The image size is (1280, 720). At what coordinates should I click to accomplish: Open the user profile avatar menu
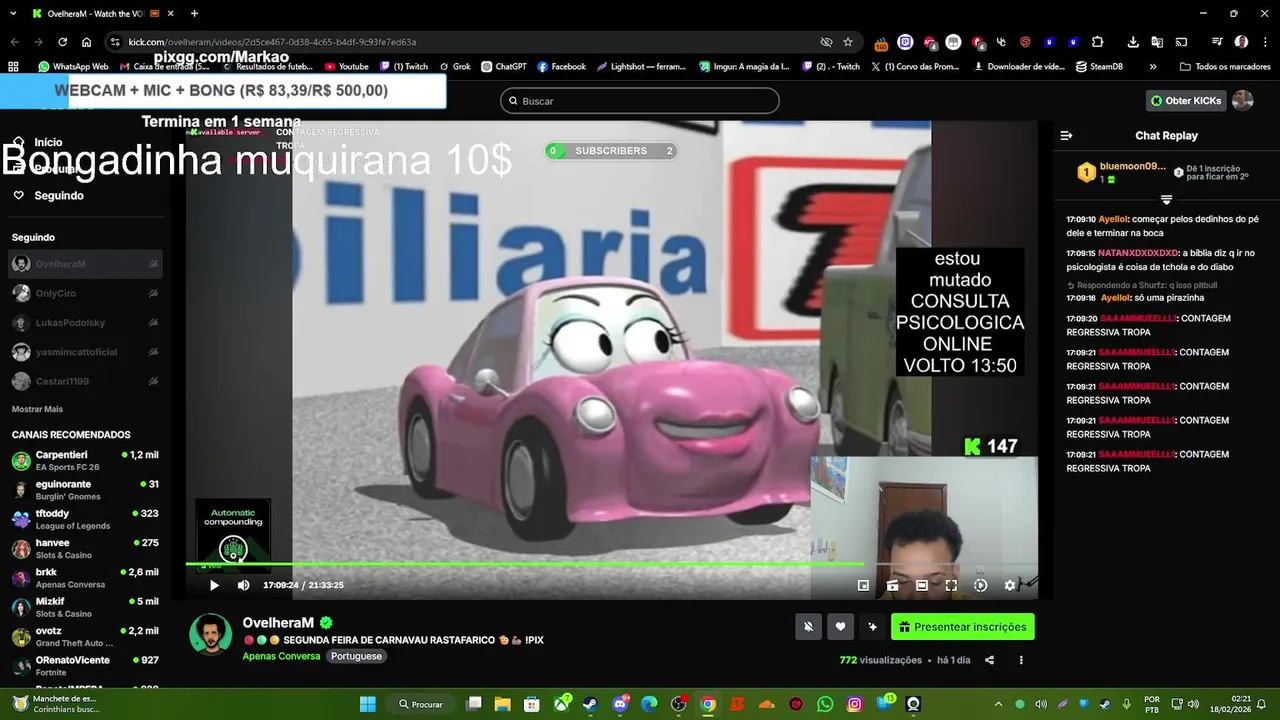pos(1242,101)
